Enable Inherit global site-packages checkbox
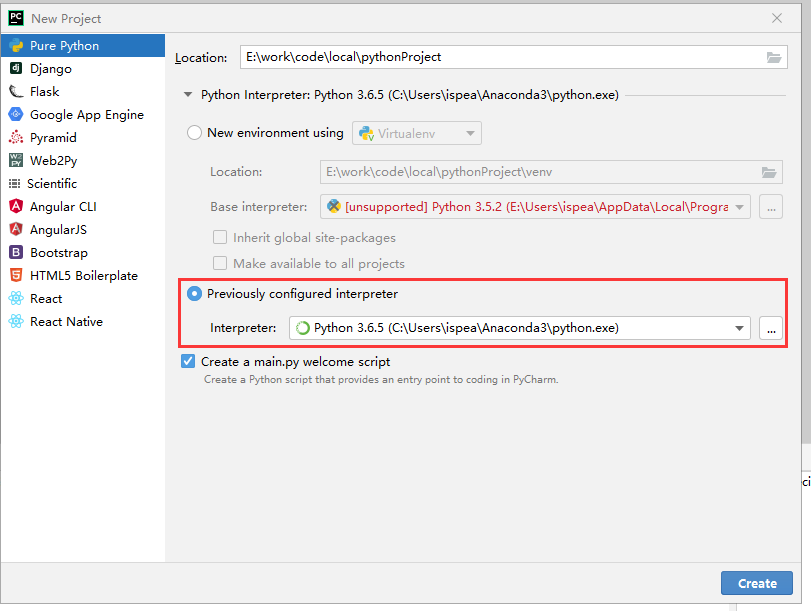 [x=220, y=237]
